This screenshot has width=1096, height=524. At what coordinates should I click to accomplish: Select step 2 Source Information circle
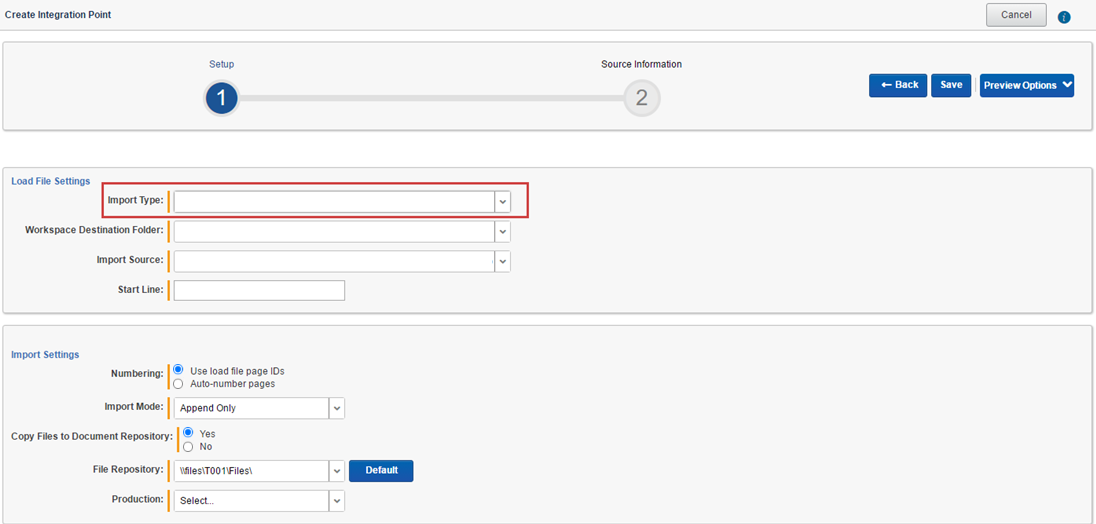click(642, 99)
